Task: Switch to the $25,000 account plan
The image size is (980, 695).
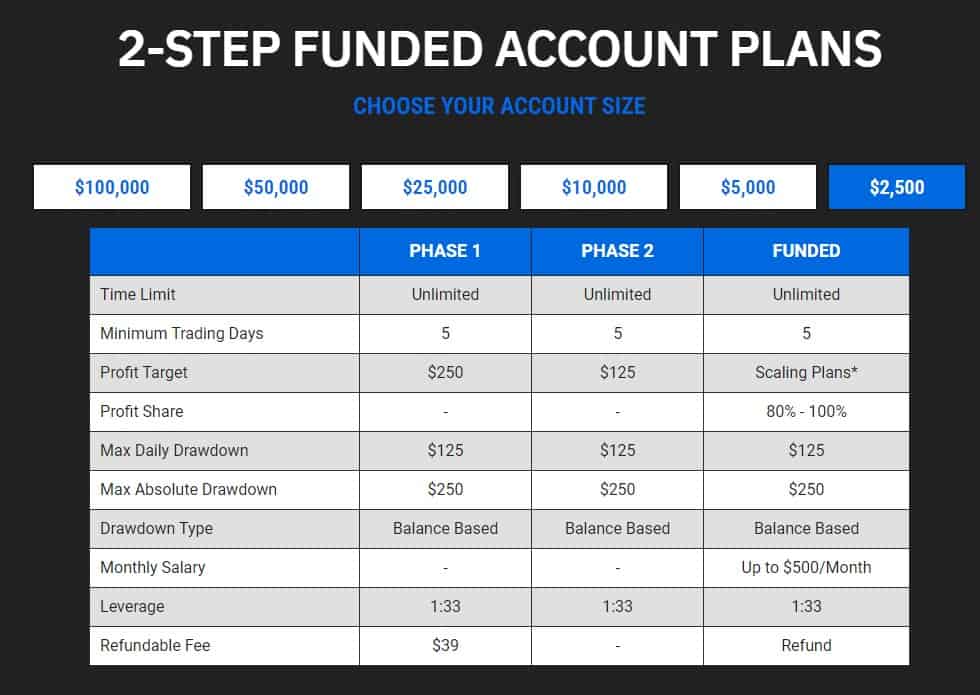Action: point(435,187)
